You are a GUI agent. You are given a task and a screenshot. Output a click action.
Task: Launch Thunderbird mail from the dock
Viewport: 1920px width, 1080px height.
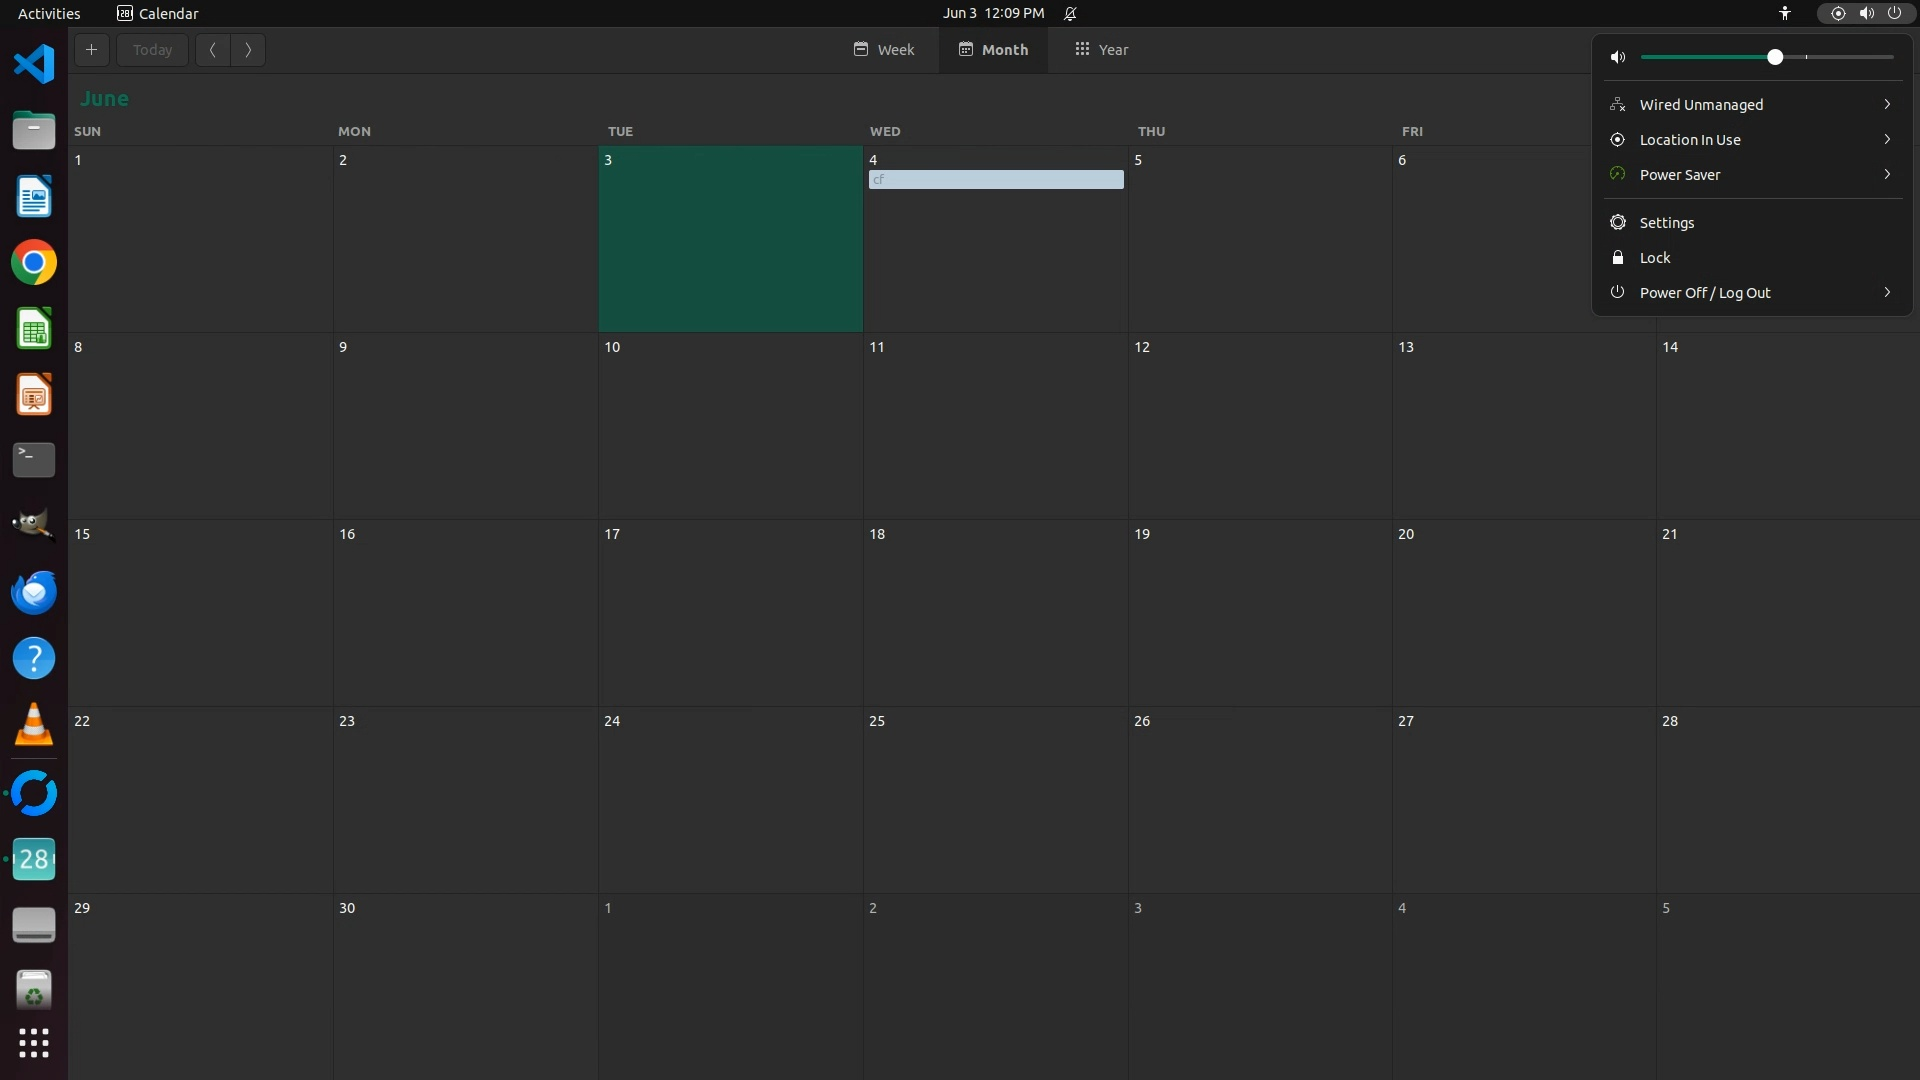pyautogui.click(x=34, y=592)
